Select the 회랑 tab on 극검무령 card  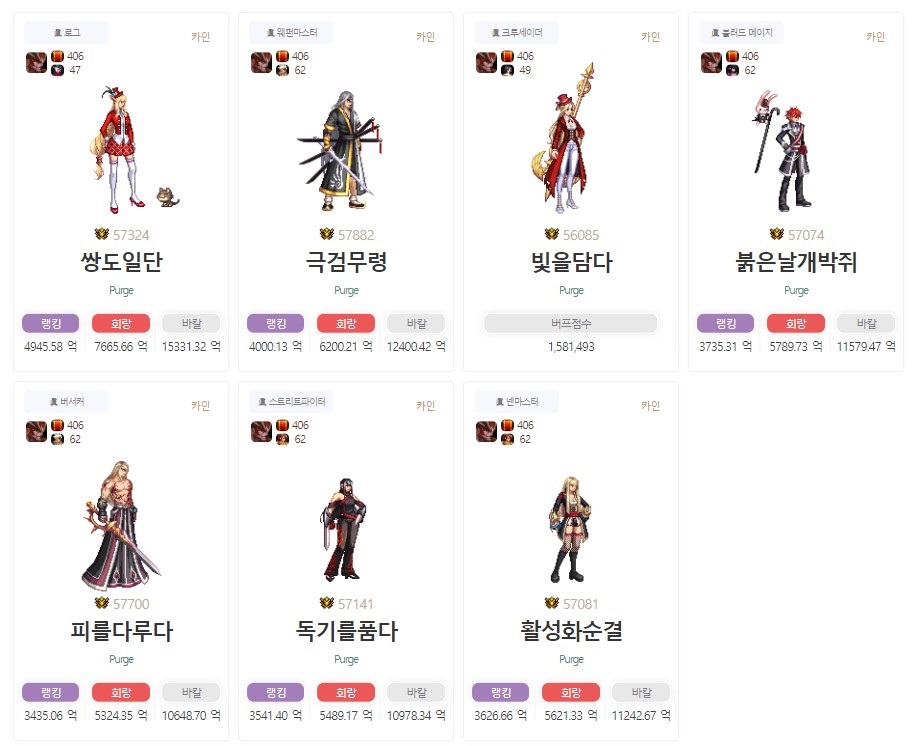346,323
